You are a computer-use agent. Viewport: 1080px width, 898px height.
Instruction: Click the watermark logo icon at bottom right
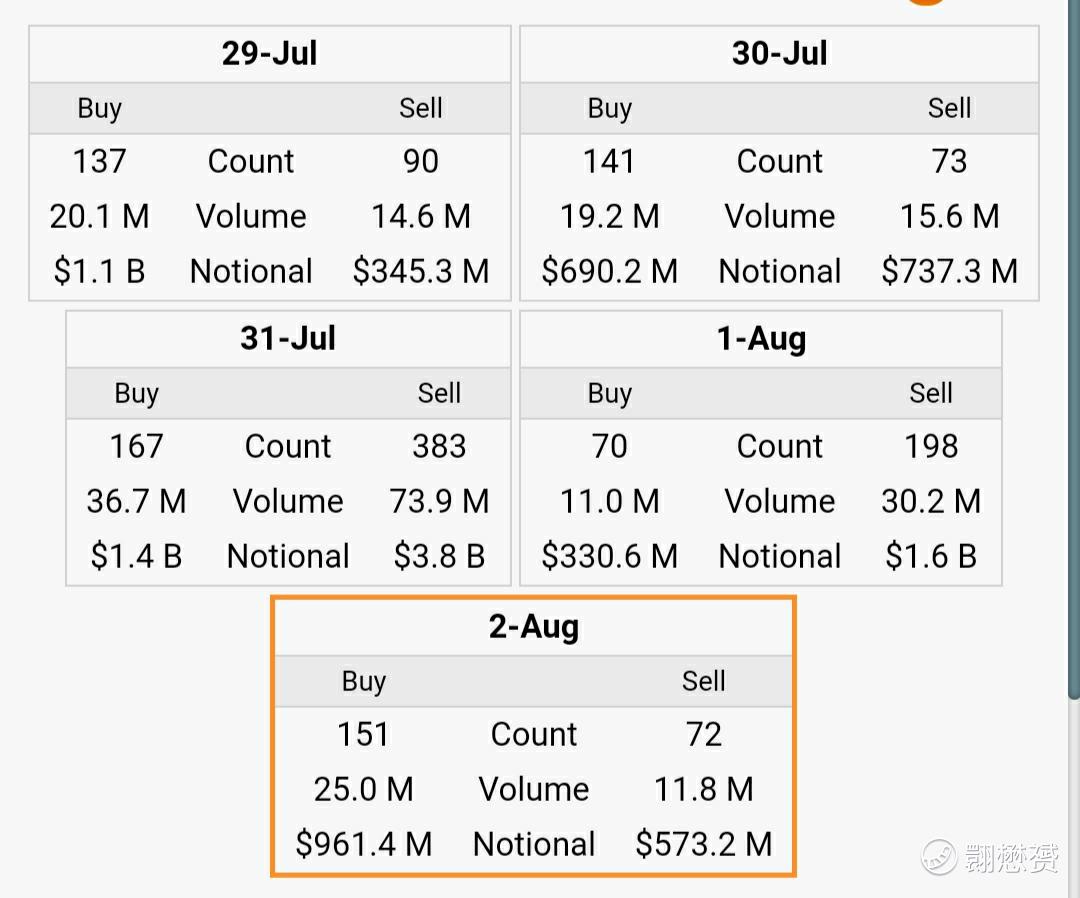coord(940,857)
